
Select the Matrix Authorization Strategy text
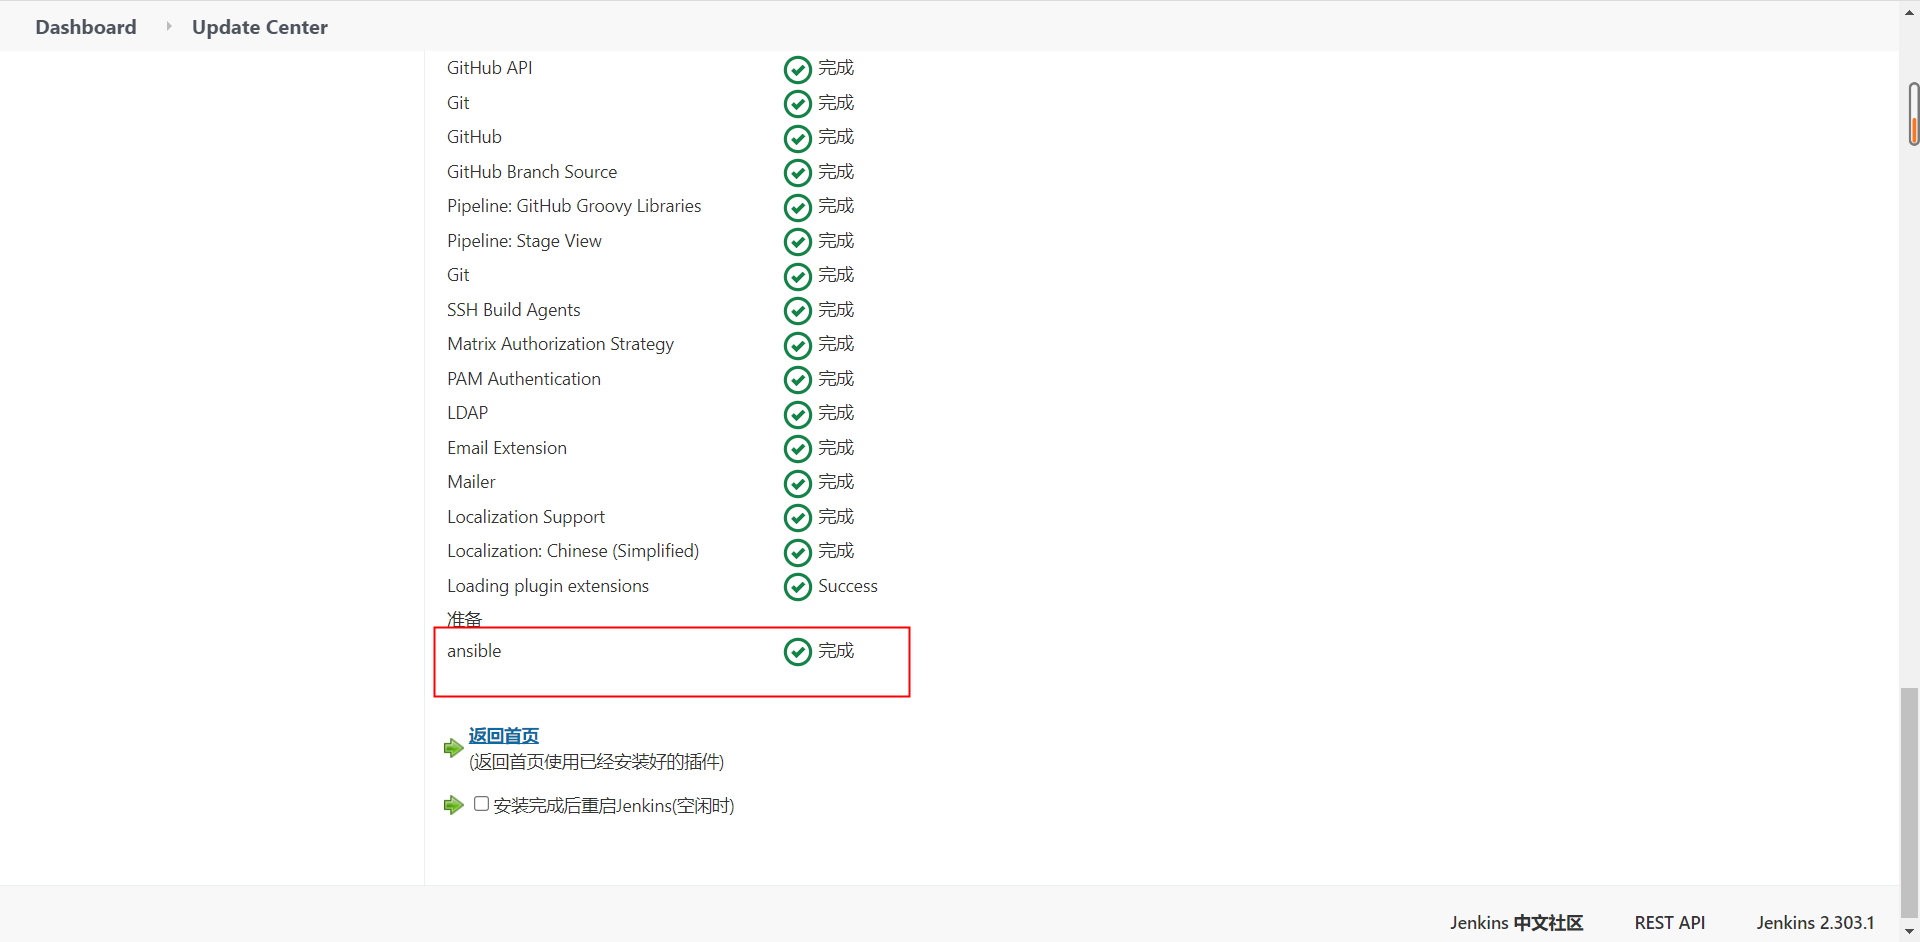[x=560, y=344]
